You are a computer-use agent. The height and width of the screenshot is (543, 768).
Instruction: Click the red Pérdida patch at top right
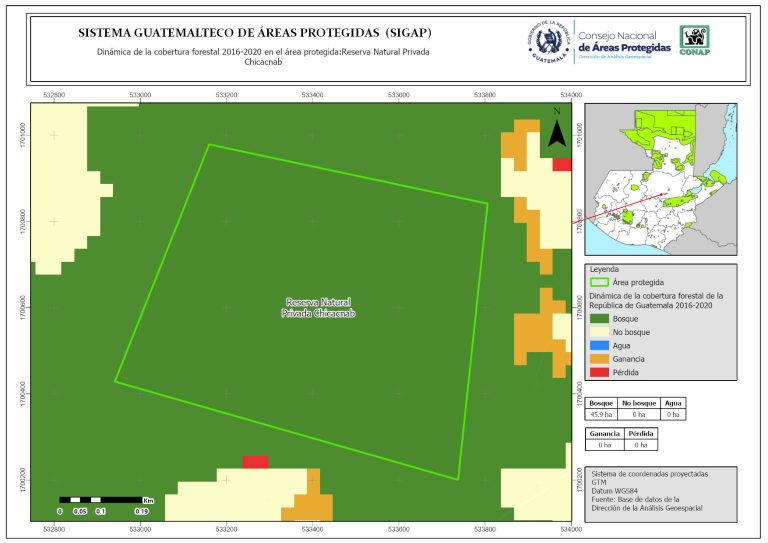coord(562,164)
